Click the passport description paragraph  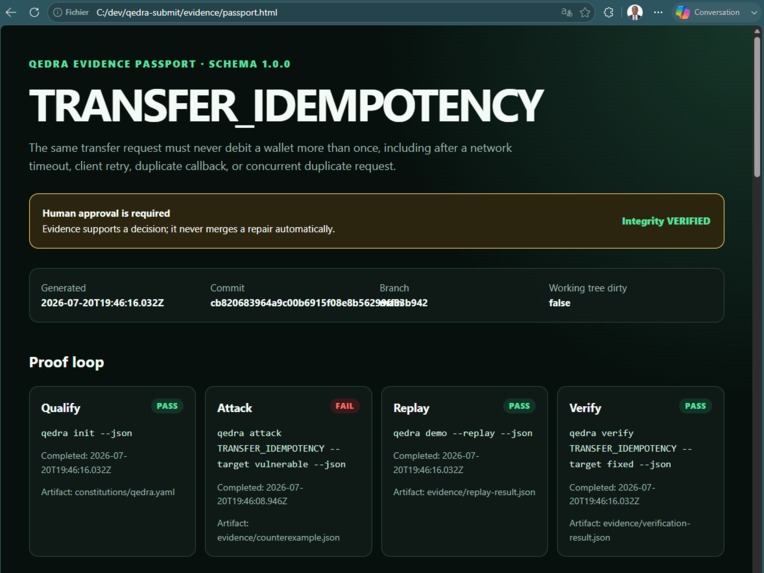270,157
